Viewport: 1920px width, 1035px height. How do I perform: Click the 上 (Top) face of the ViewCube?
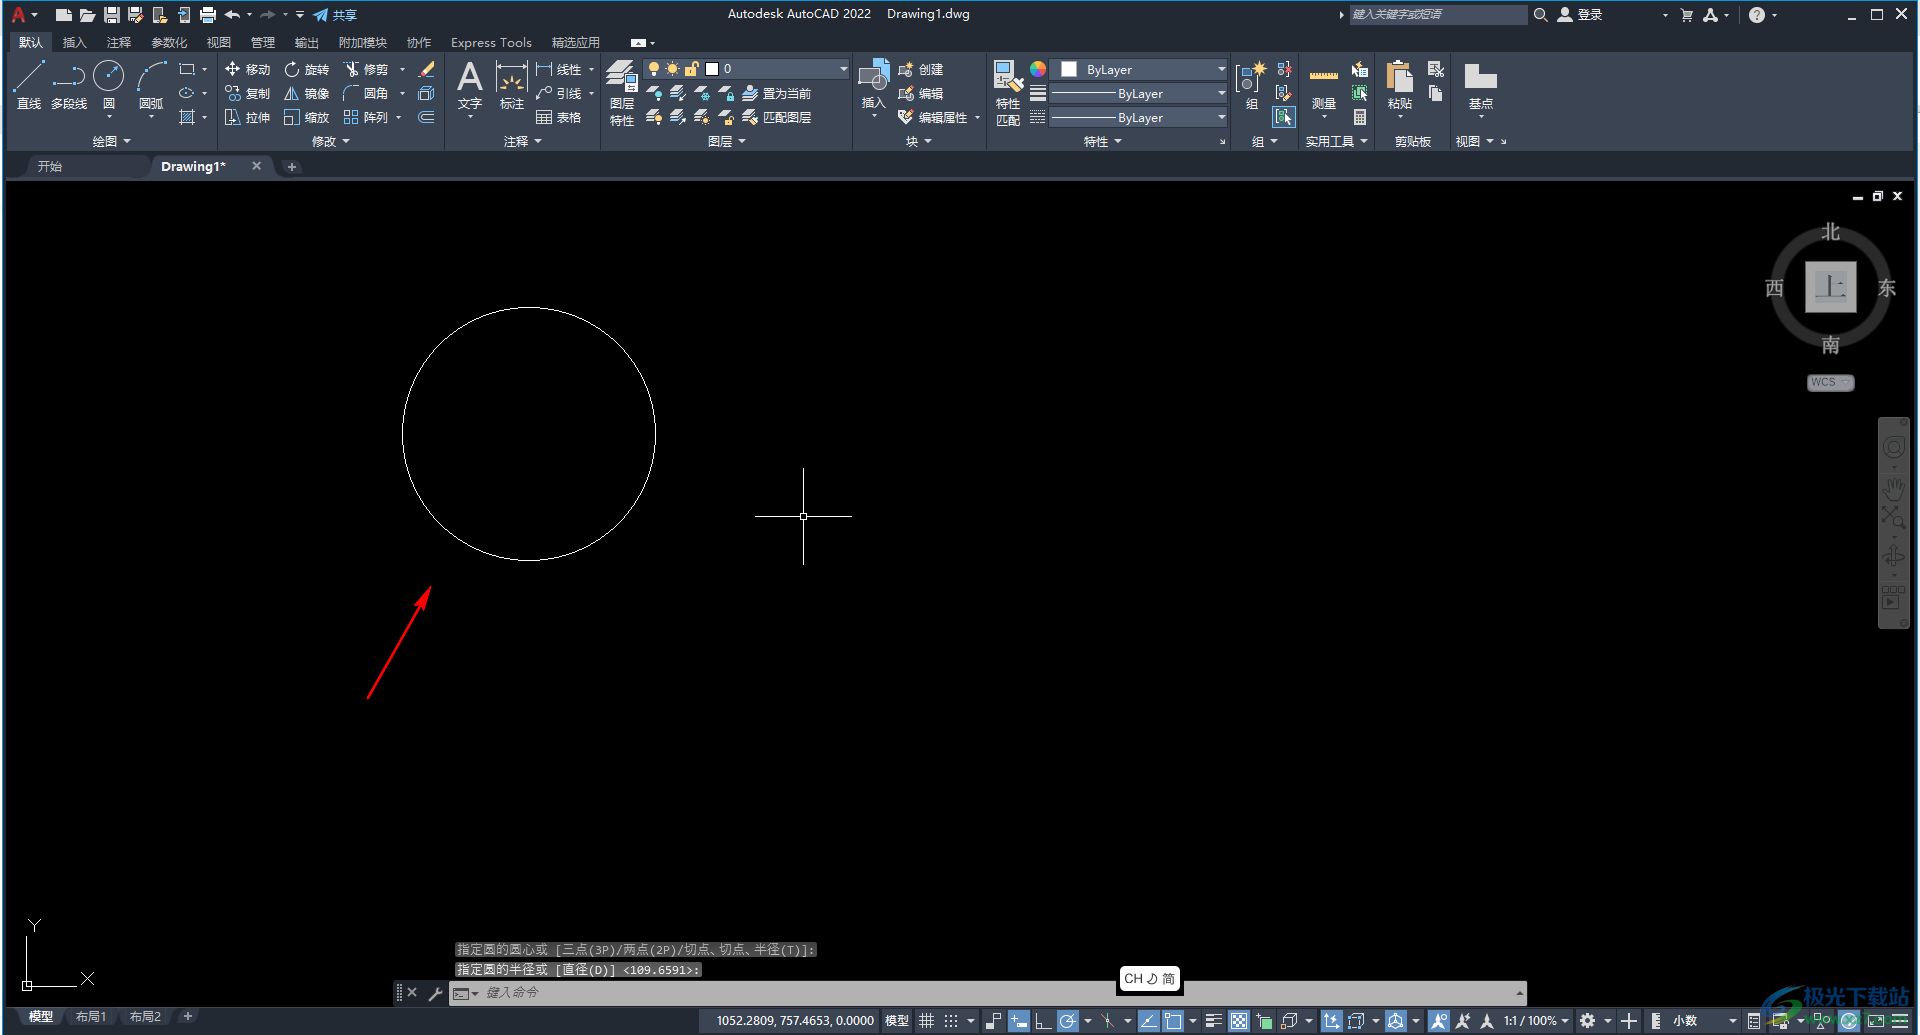[x=1831, y=288]
